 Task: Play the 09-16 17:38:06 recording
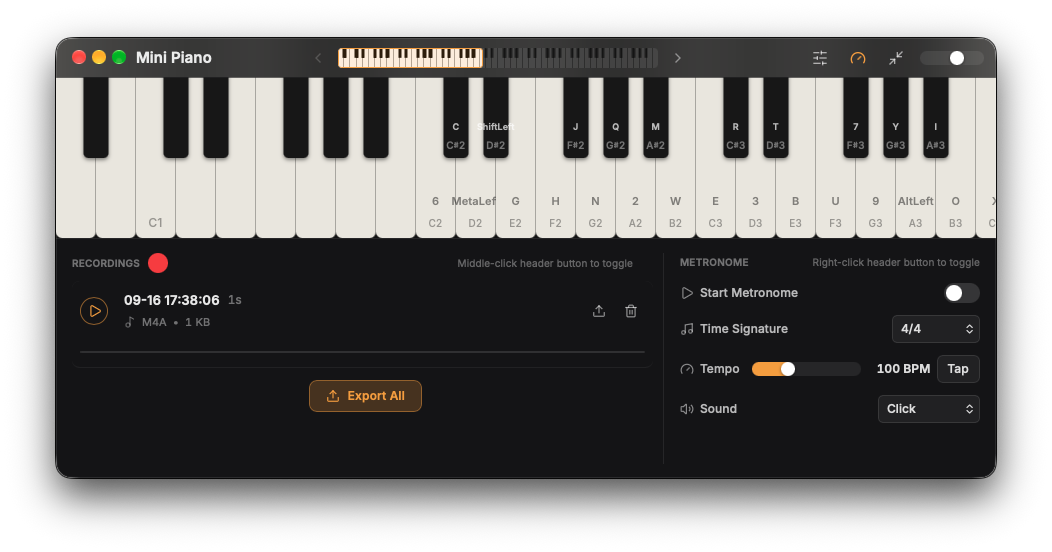coord(94,311)
